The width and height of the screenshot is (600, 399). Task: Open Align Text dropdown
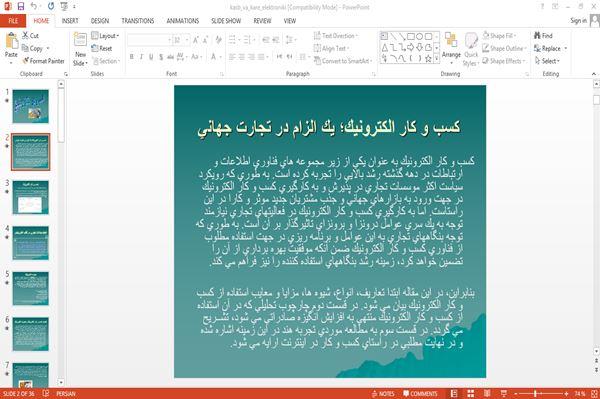331,48
